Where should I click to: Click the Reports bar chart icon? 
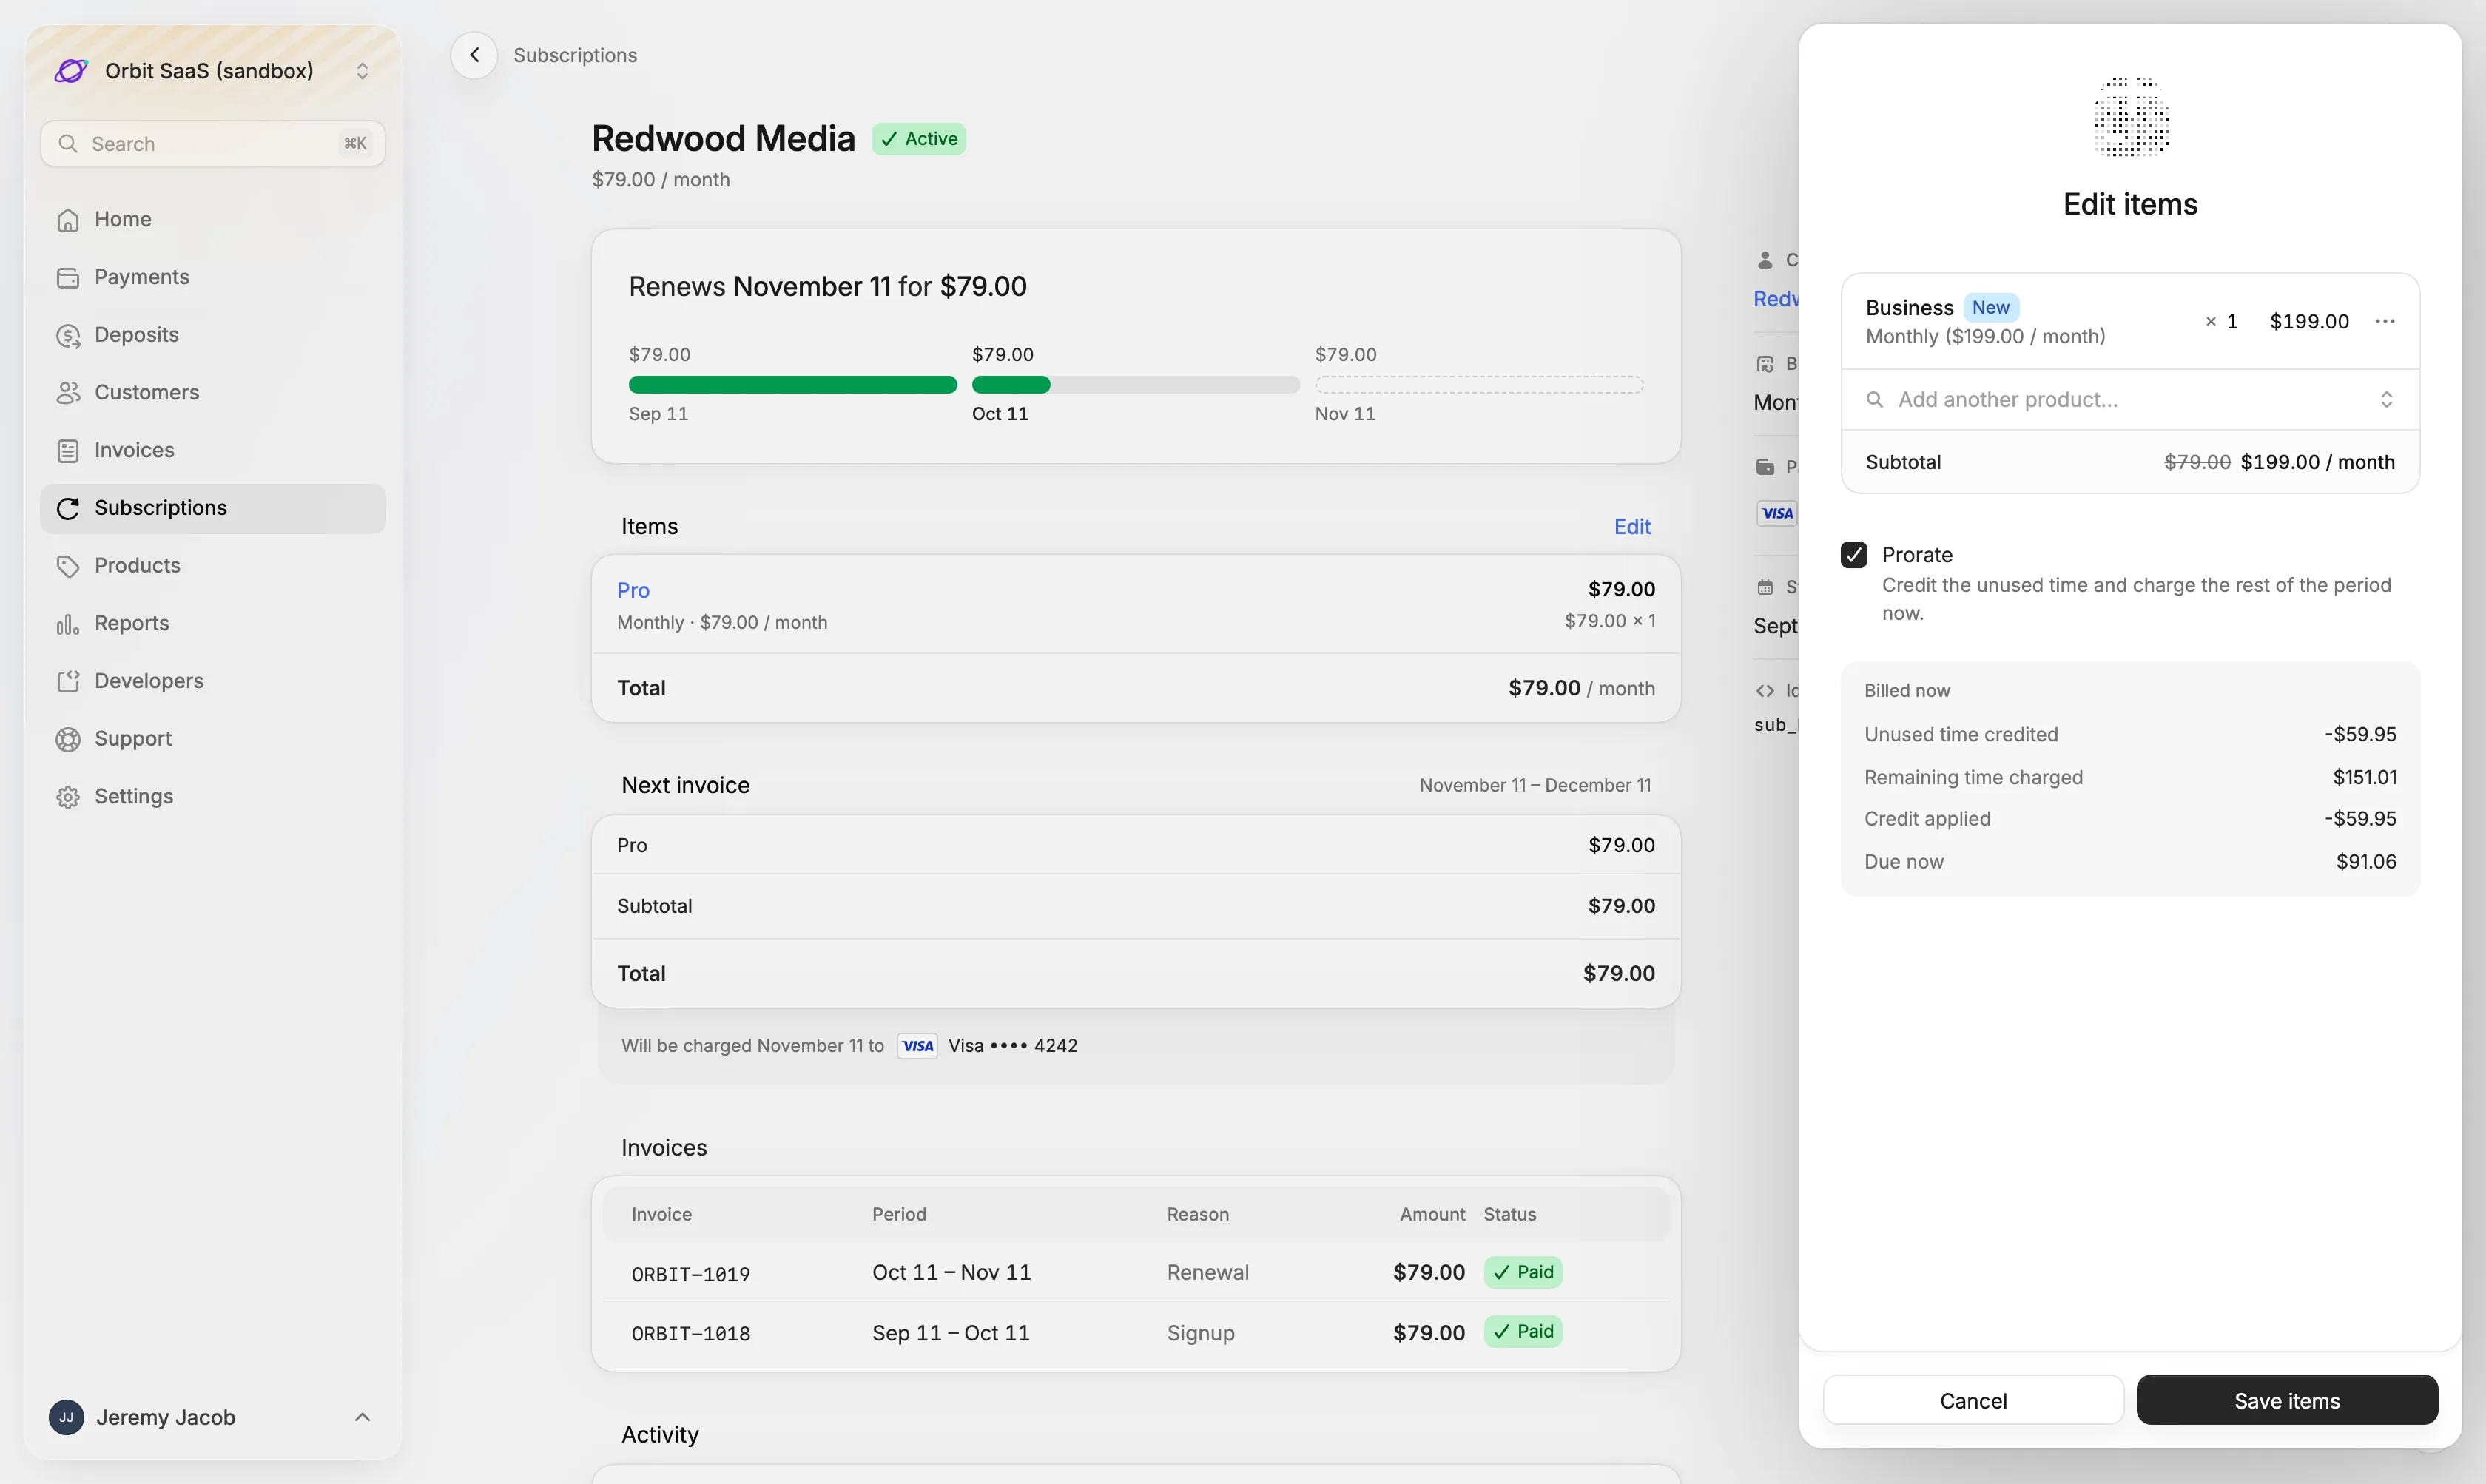click(68, 624)
